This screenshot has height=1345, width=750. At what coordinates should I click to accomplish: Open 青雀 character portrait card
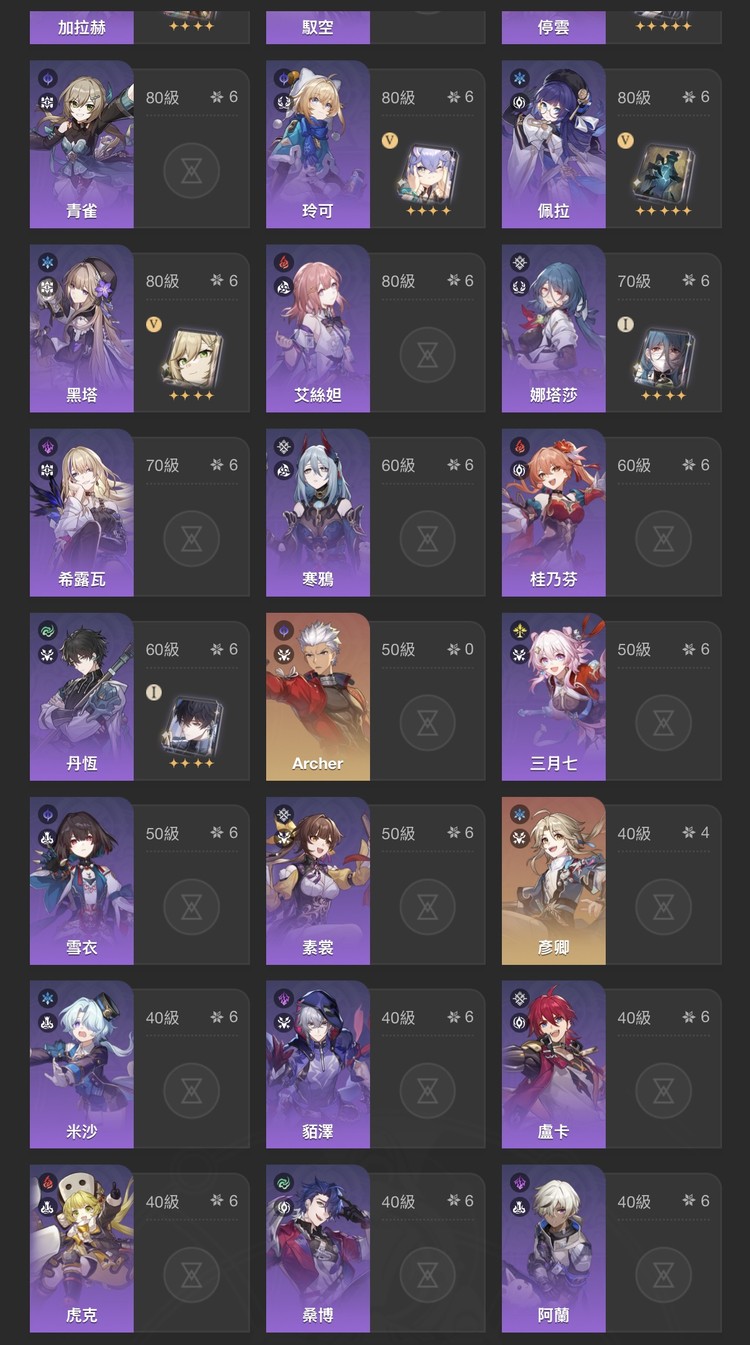tap(81, 144)
